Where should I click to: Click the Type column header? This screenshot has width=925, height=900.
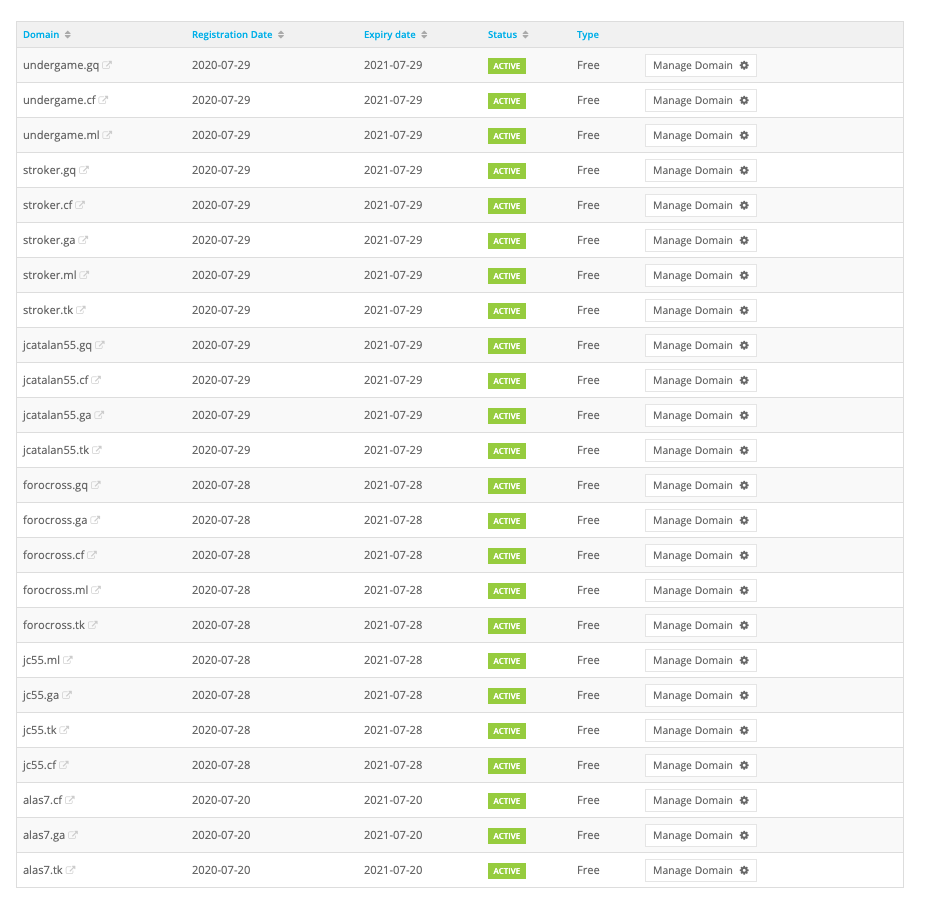(x=588, y=34)
